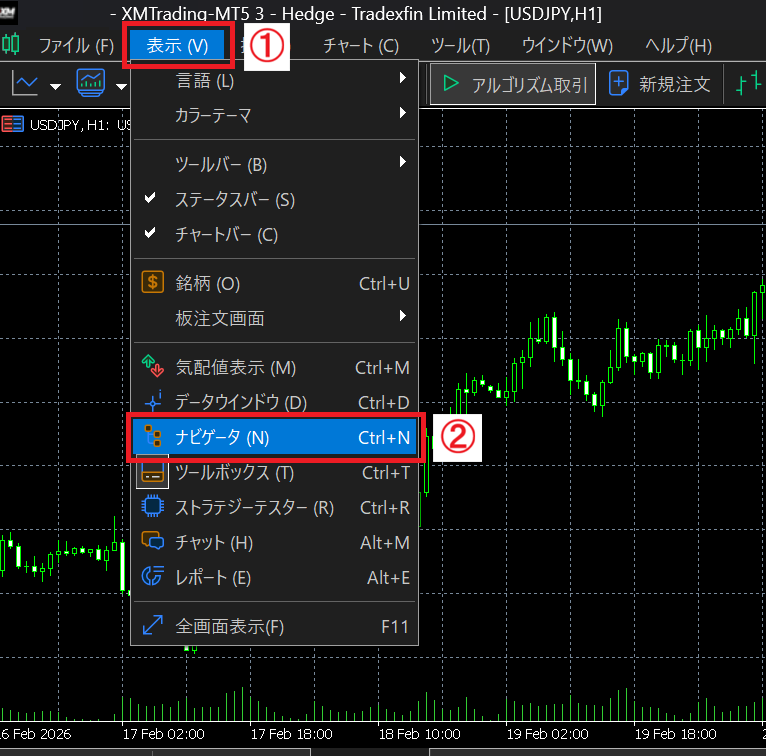Open Market Watch (気配値表示) arrows icon
Screen dimensions: 766x756
click(x=152, y=367)
